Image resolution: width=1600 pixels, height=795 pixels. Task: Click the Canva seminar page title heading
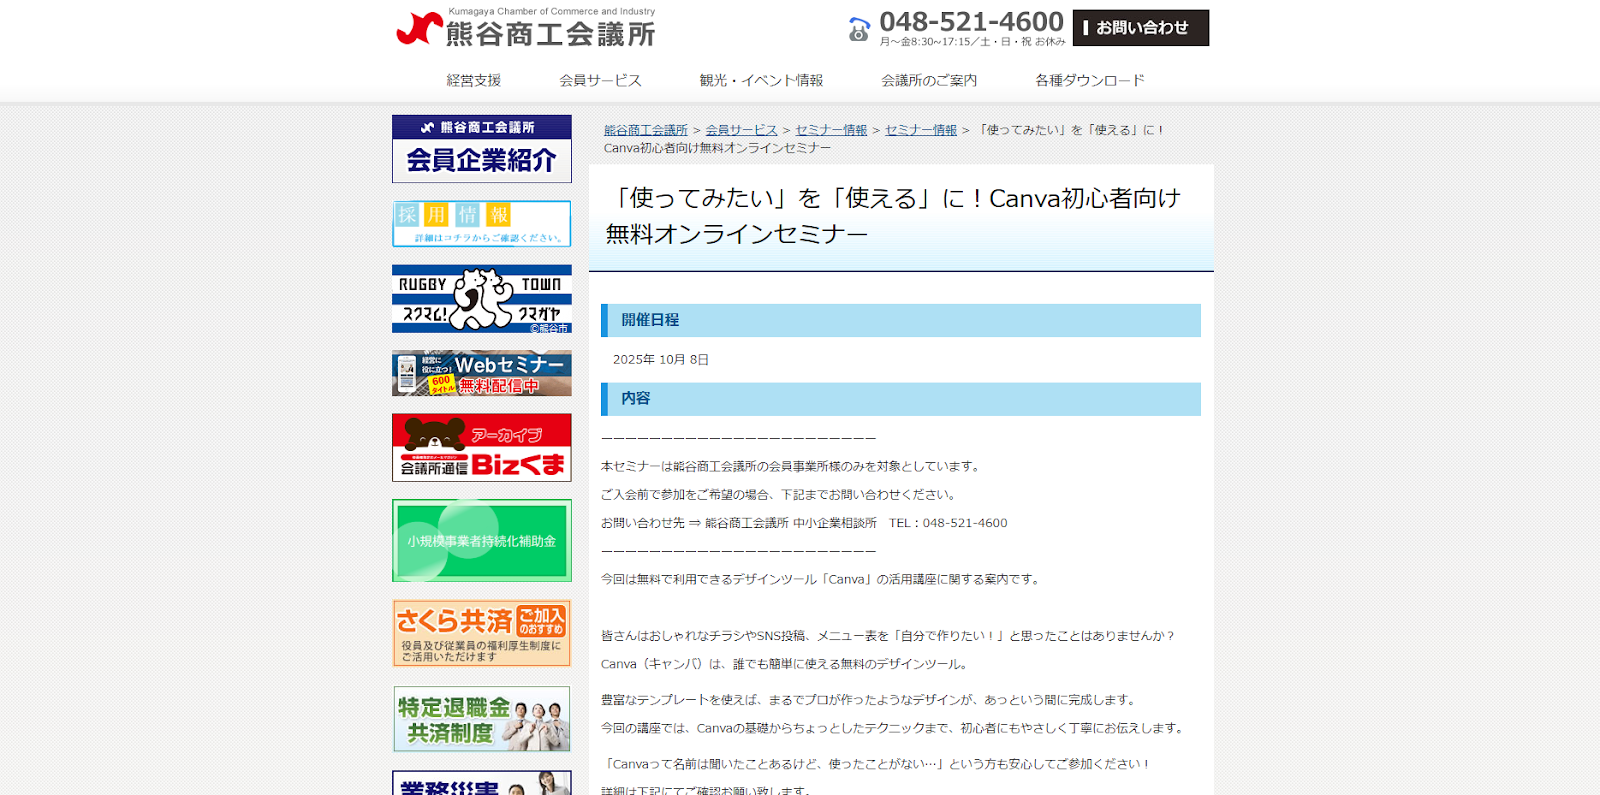pos(893,216)
